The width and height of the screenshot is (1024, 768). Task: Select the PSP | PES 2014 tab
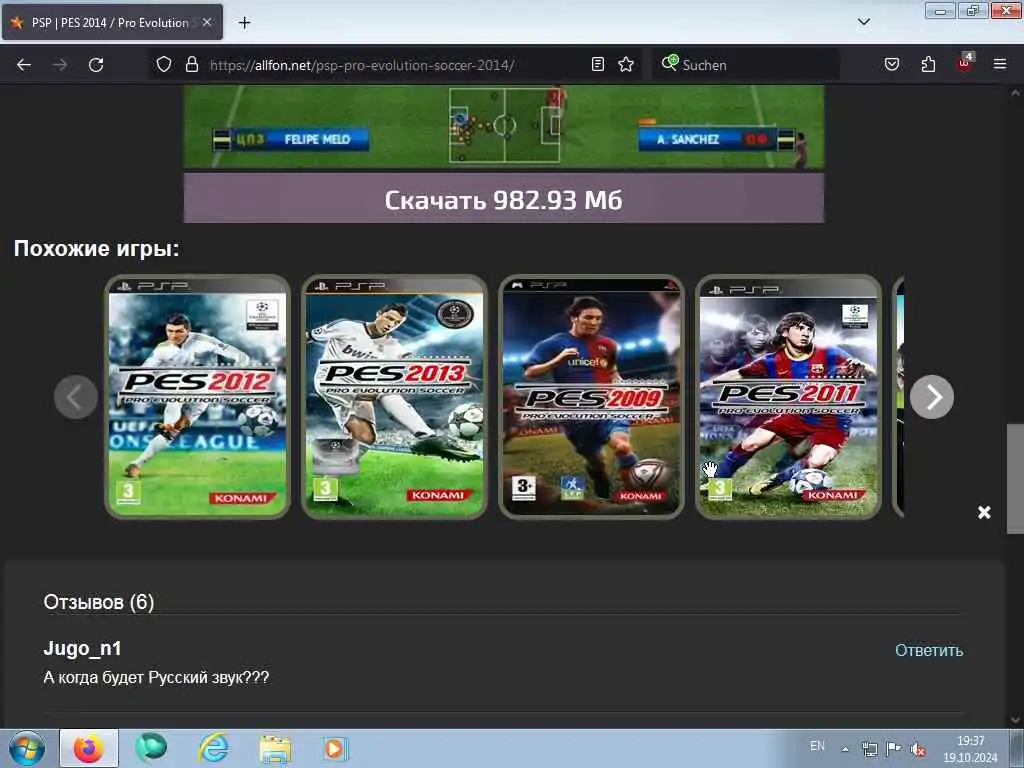(x=112, y=22)
